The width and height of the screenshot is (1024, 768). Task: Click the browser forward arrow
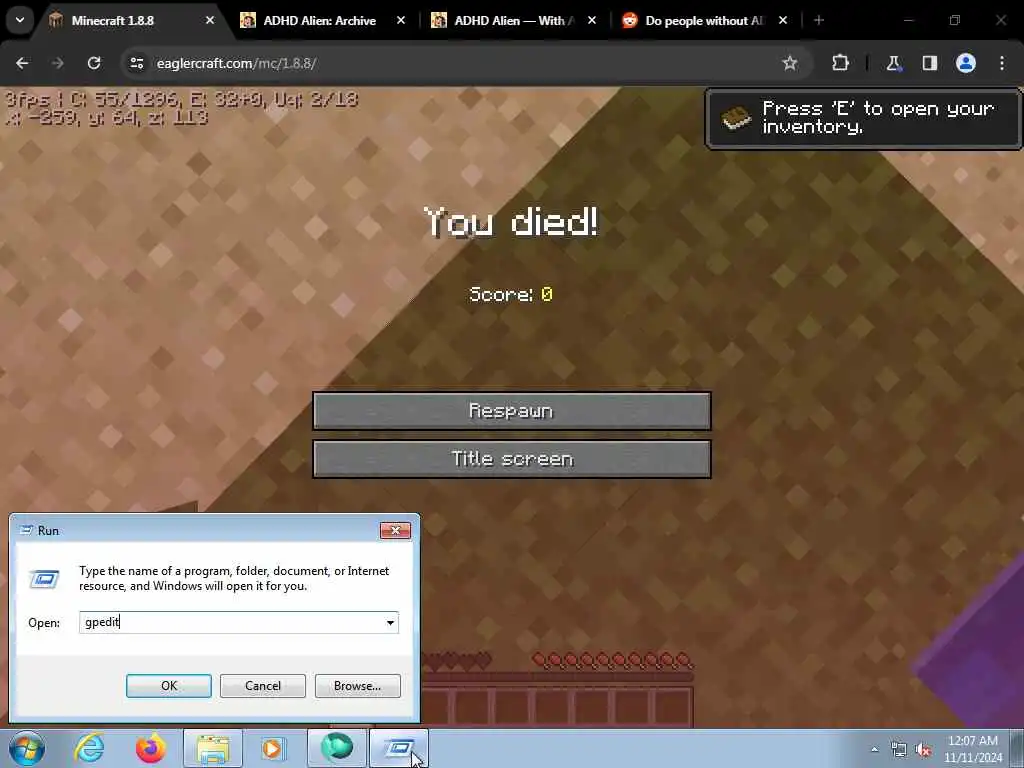pyautogui.click(x=57, y=63)
